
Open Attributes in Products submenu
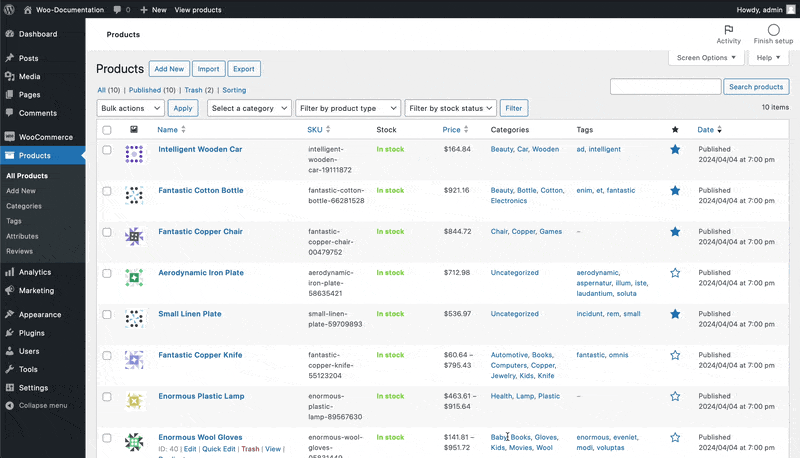coord(22,236)
